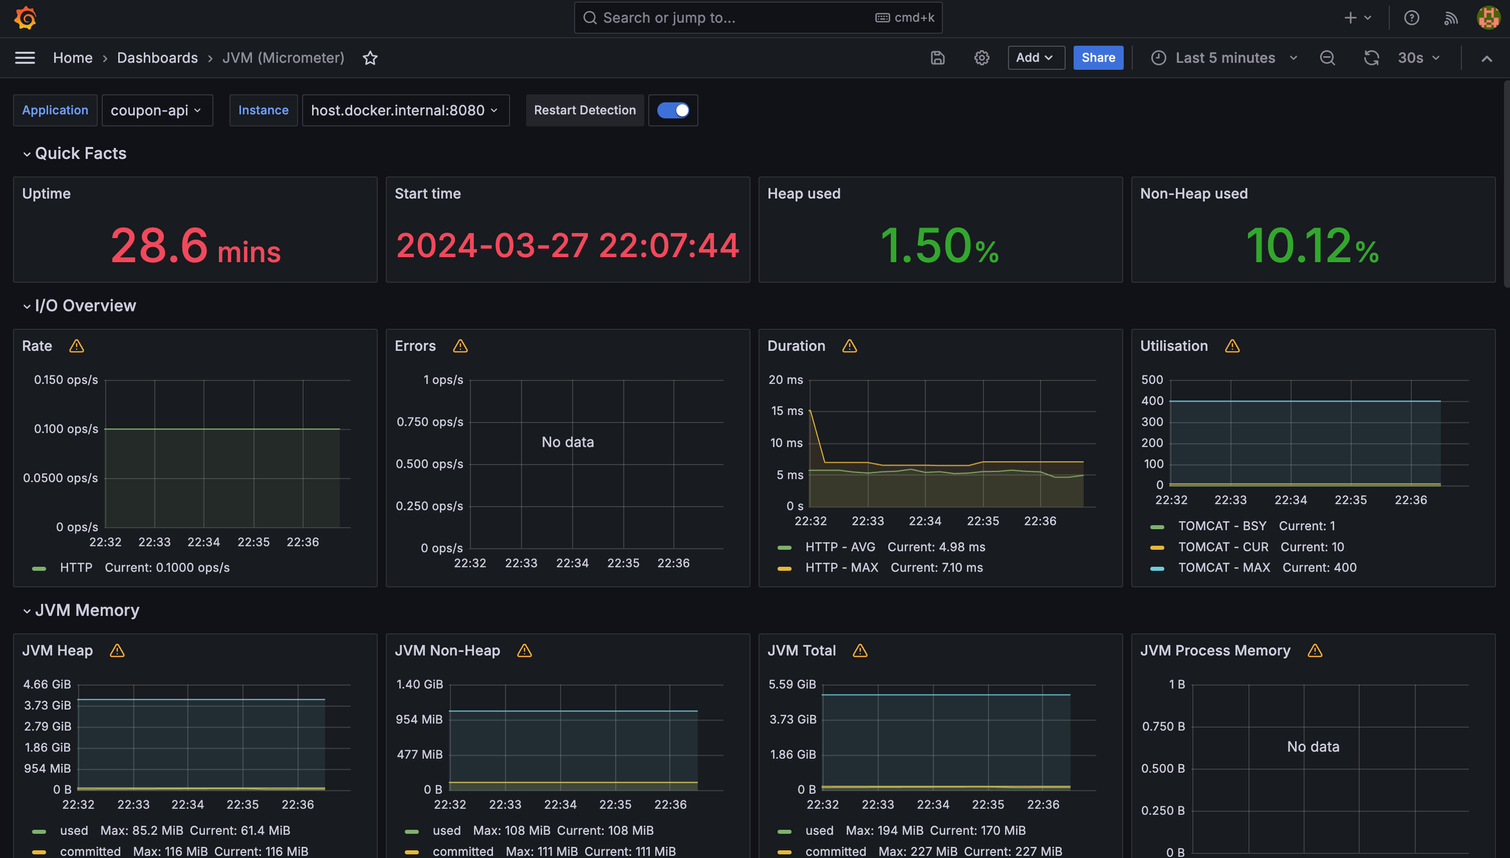Click JVM (Micrometer) breadcrumb title
Viewport: 1510px width, 858px height.
coord(283,58)
